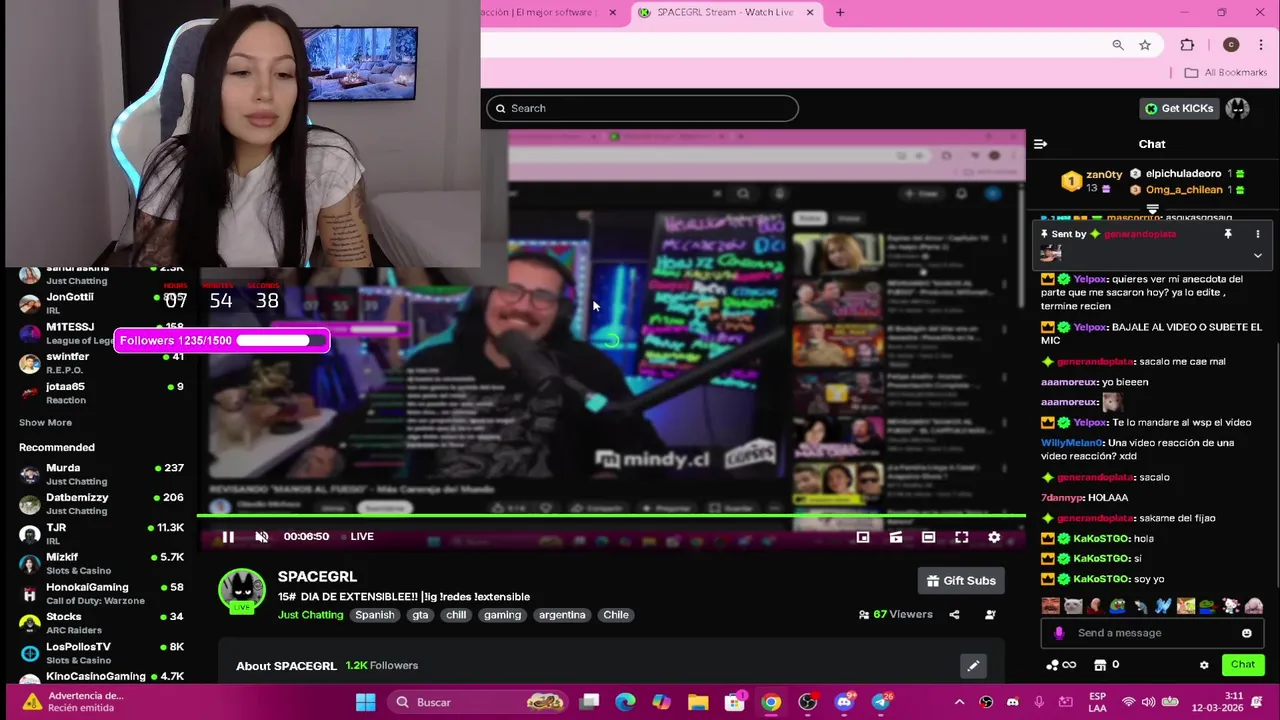
Task: Open Chrome three-dot menu
Action: pos(1260,45)
